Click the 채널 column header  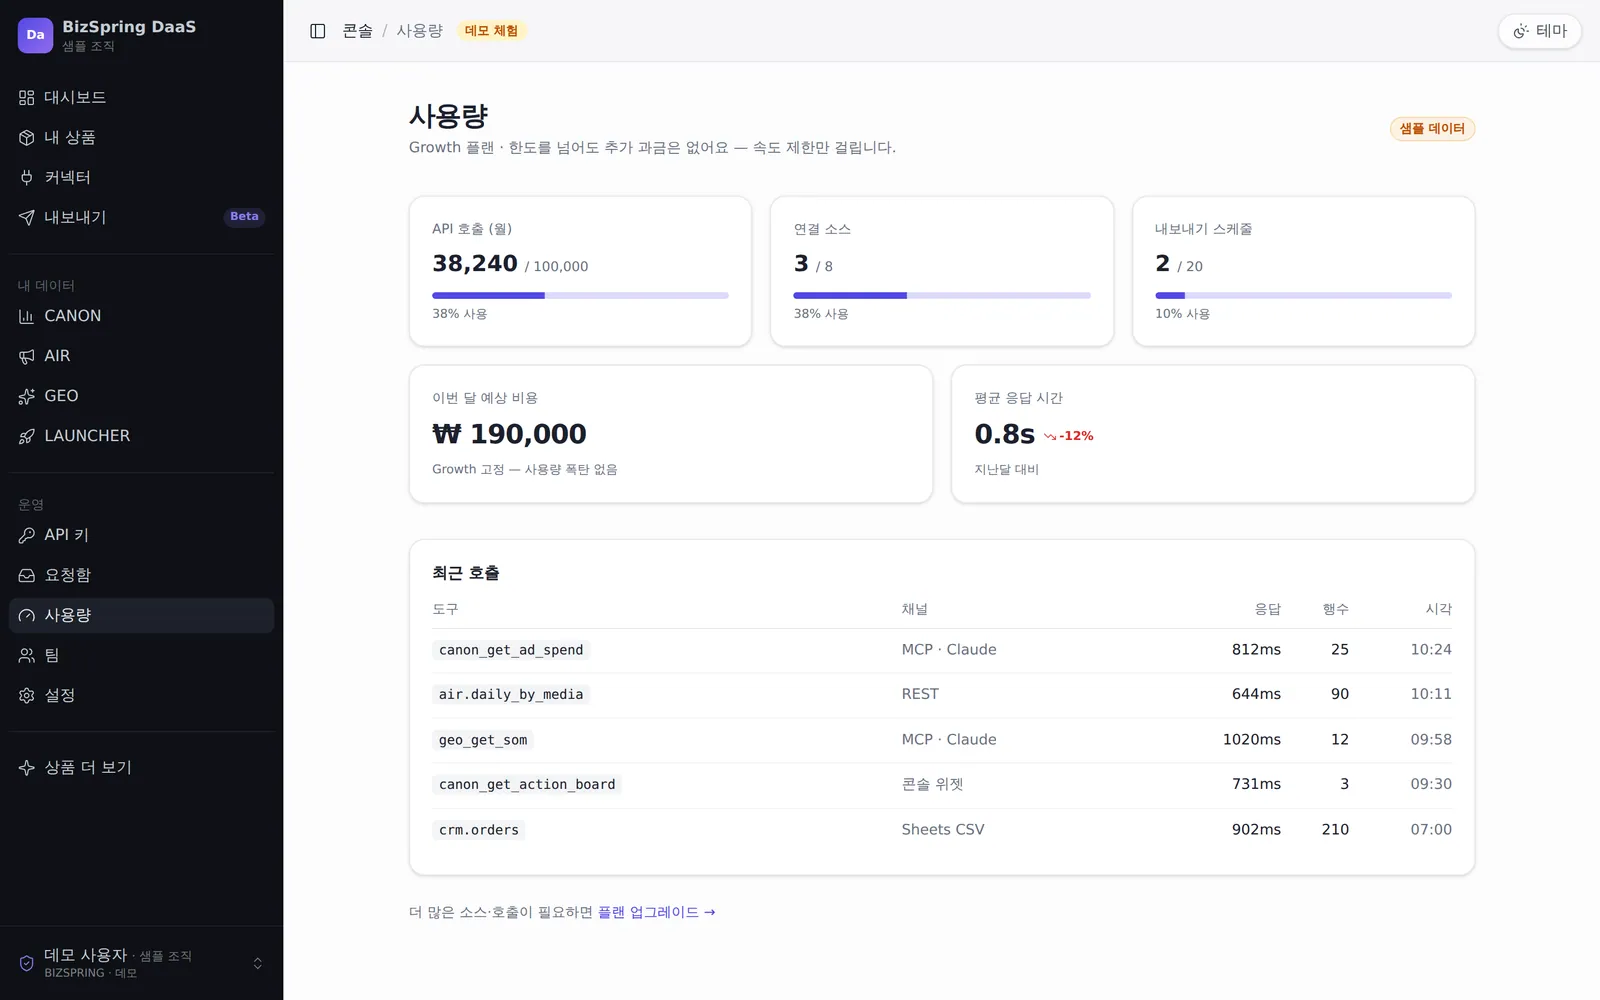point(915,609)
